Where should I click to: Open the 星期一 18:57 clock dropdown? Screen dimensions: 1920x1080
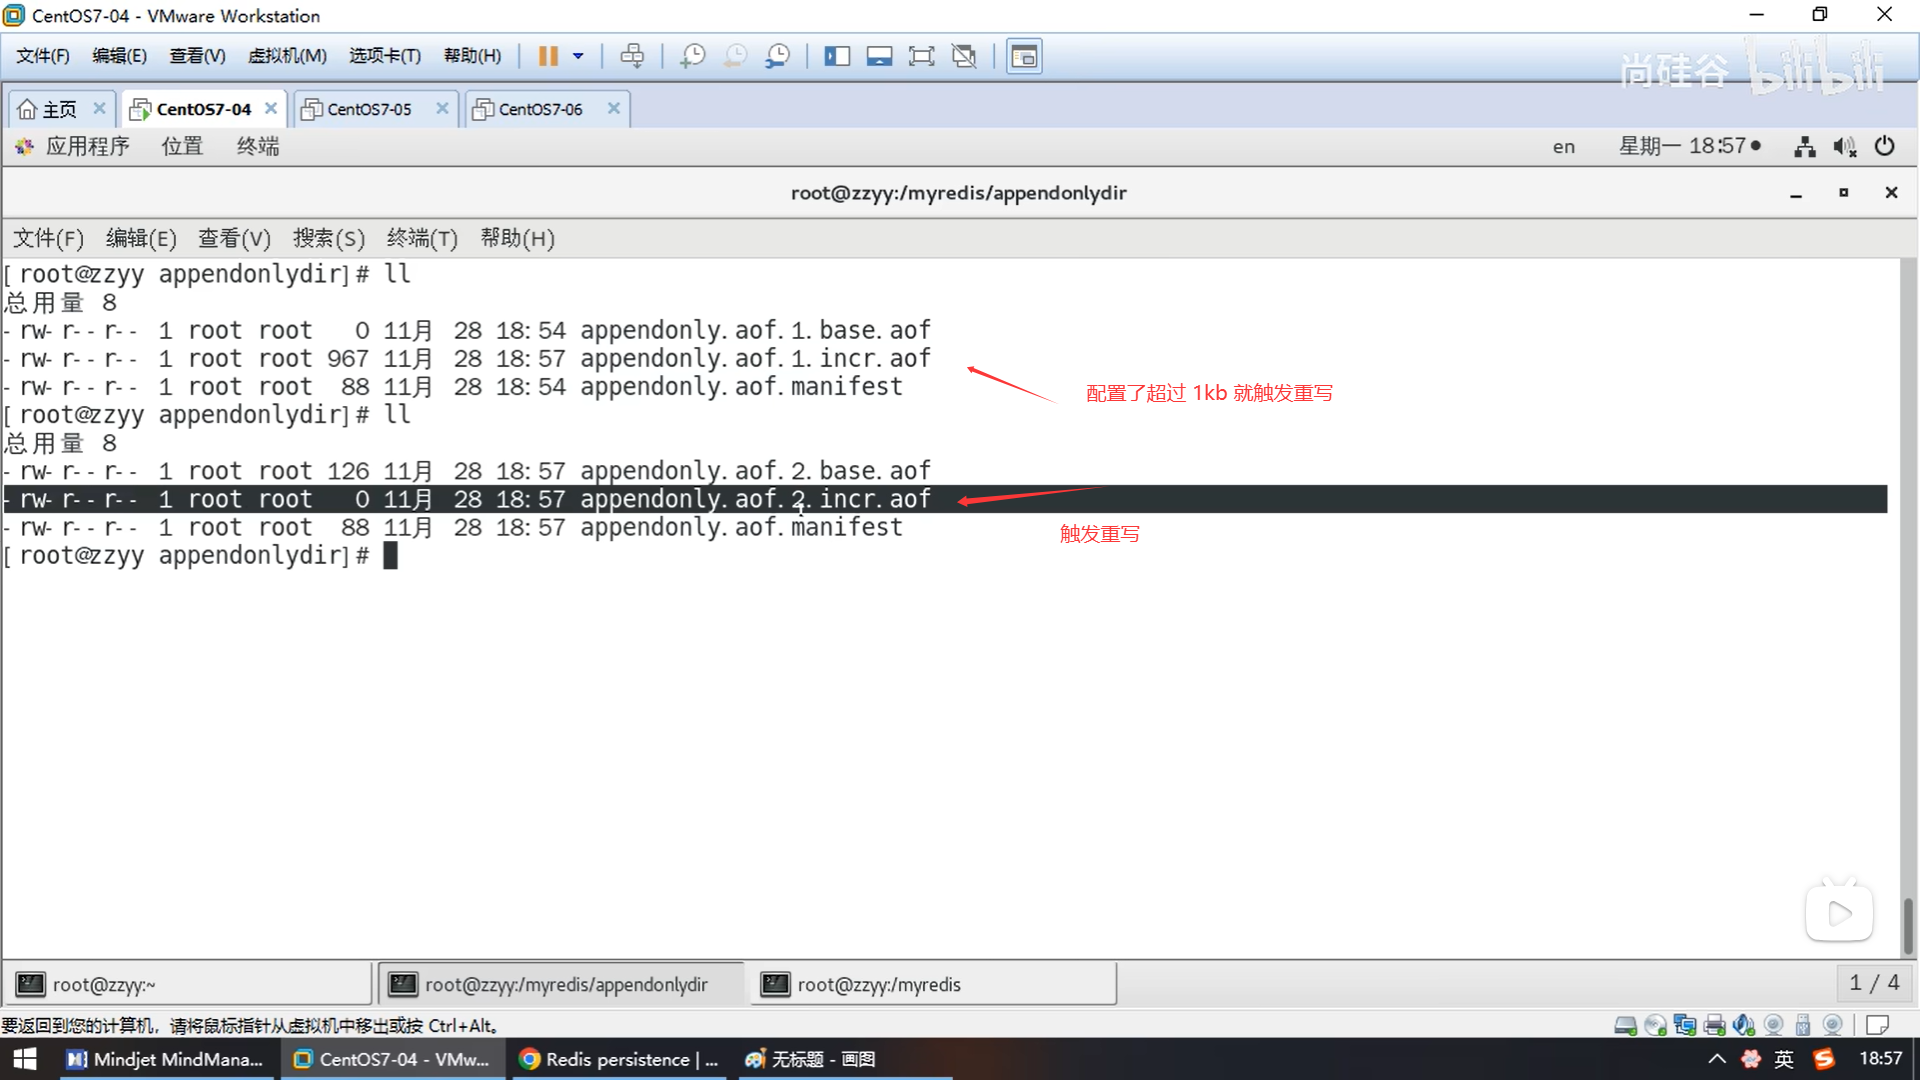point(1689,146)
